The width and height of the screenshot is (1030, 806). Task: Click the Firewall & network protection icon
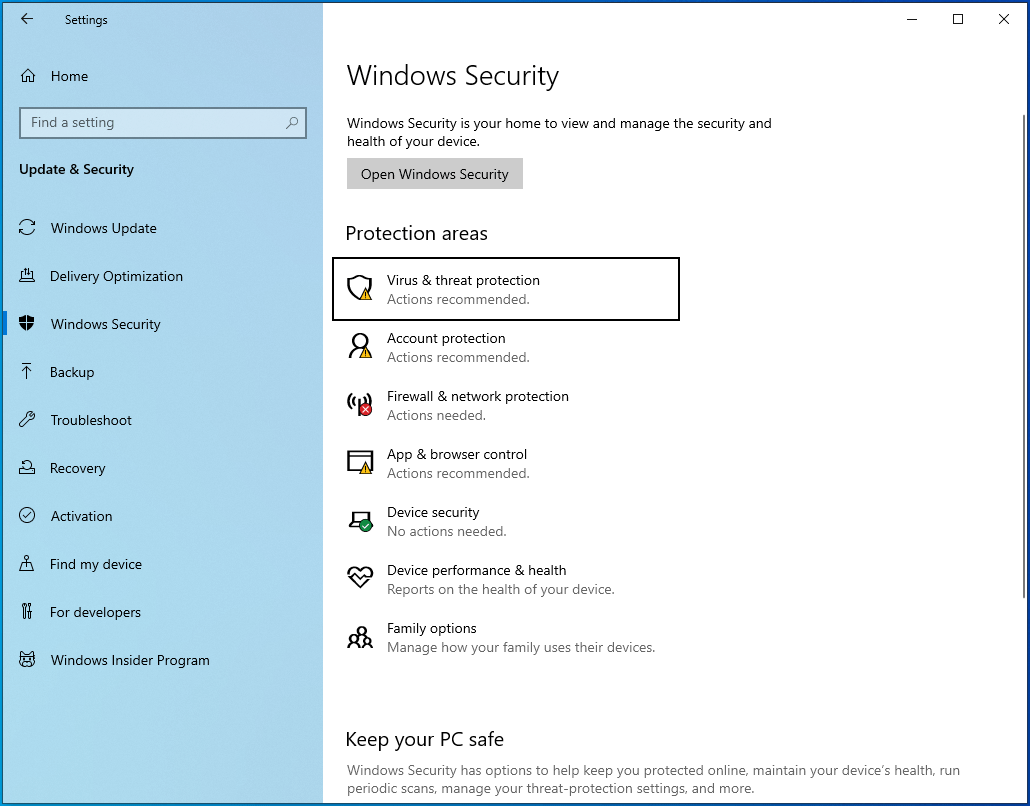pyautogui.click(x=359, y=405)
